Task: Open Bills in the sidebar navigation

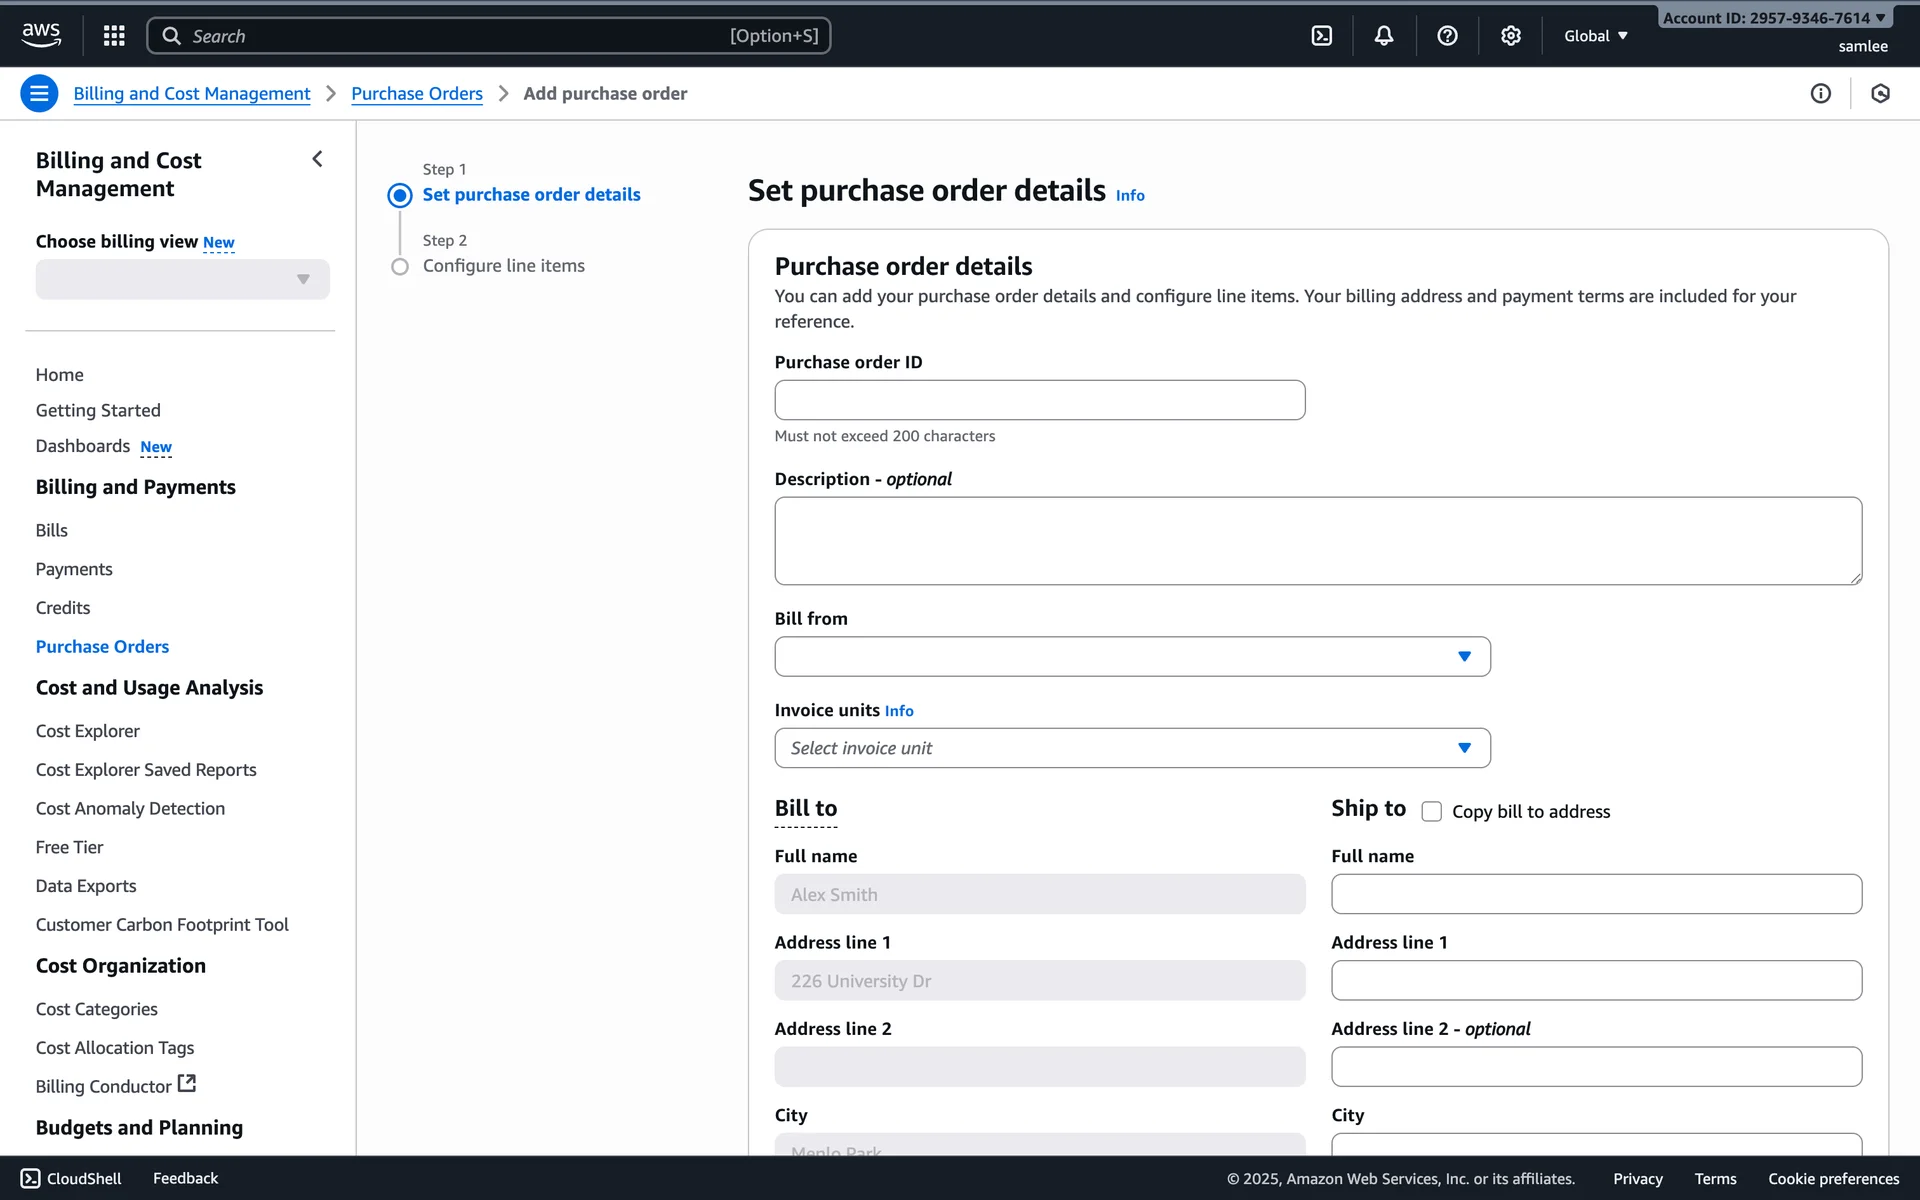Action: click(52, 530)
